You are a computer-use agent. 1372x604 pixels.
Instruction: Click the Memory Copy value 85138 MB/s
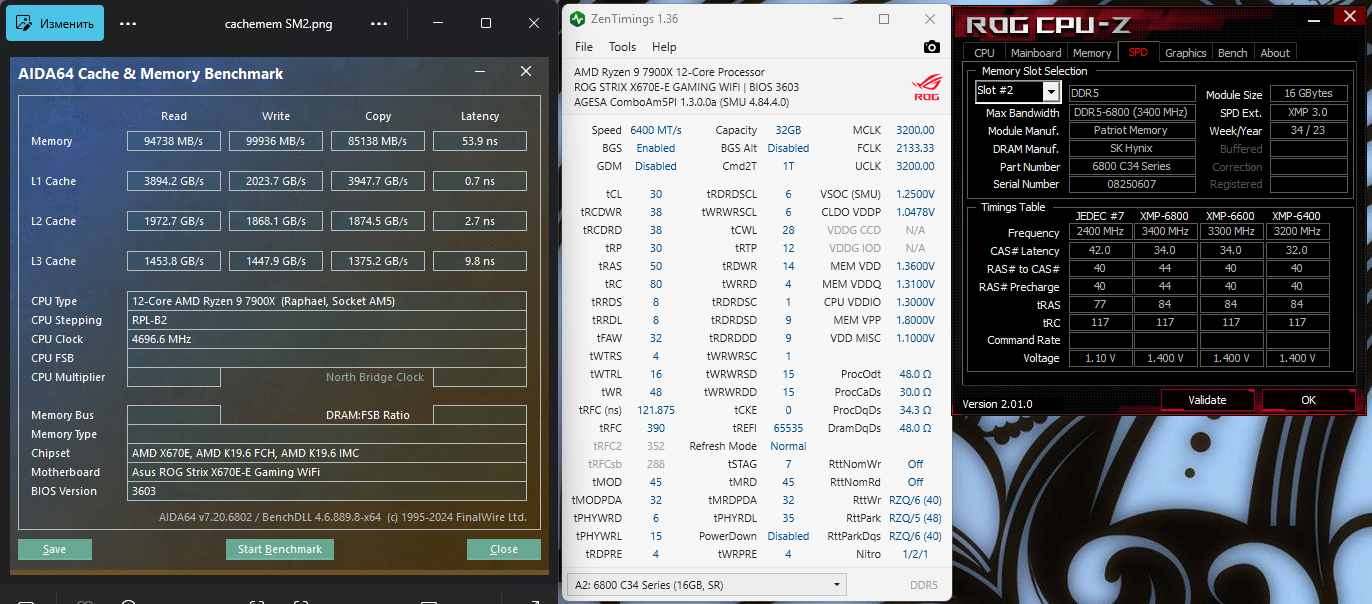point(378,141)
